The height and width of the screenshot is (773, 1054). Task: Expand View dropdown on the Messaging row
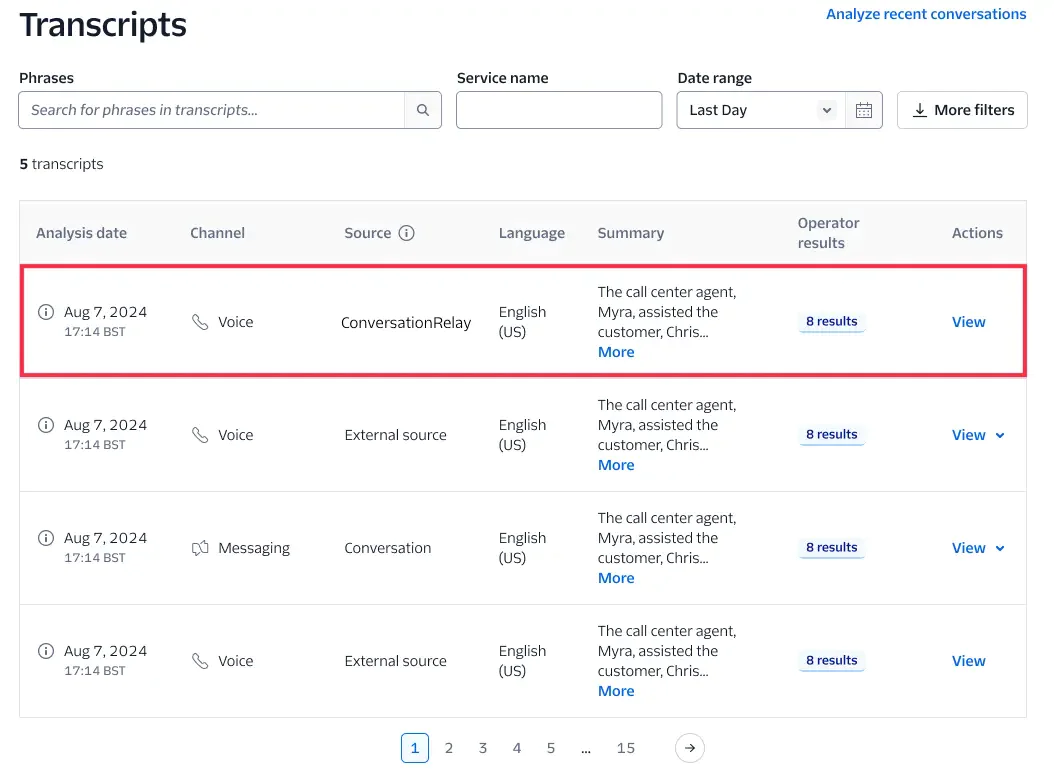tap(1000, 548)
